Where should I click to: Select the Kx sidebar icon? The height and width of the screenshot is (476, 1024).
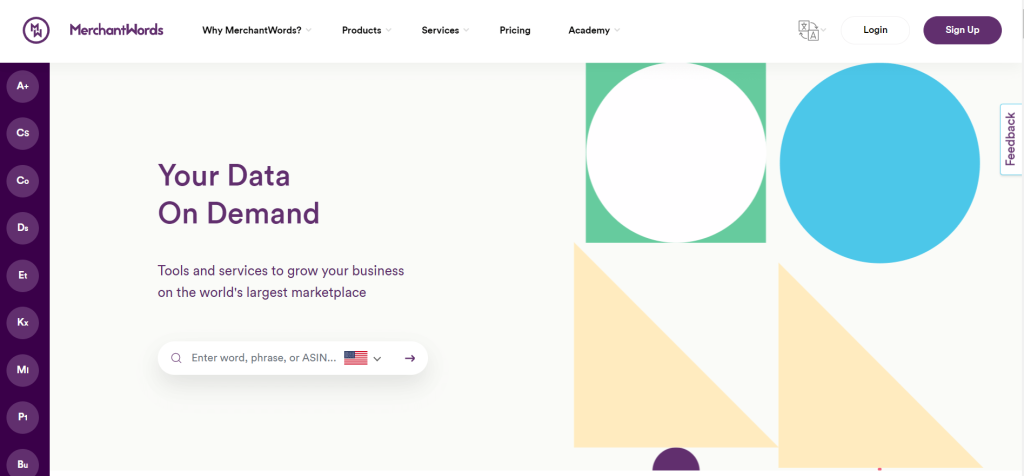pyautogui.click(x=23, y=323)
